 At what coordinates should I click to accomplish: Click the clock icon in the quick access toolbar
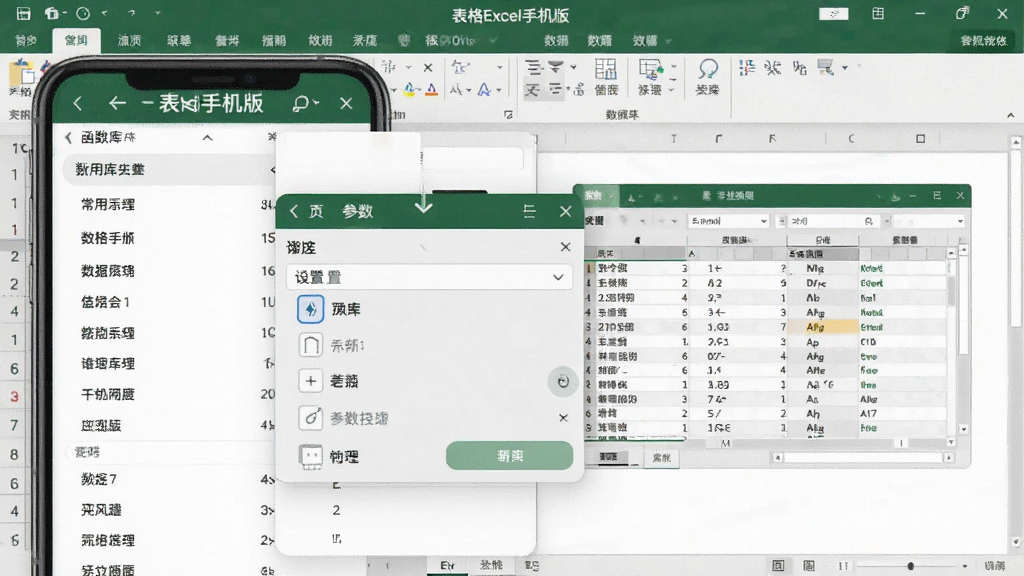point(83,13)
